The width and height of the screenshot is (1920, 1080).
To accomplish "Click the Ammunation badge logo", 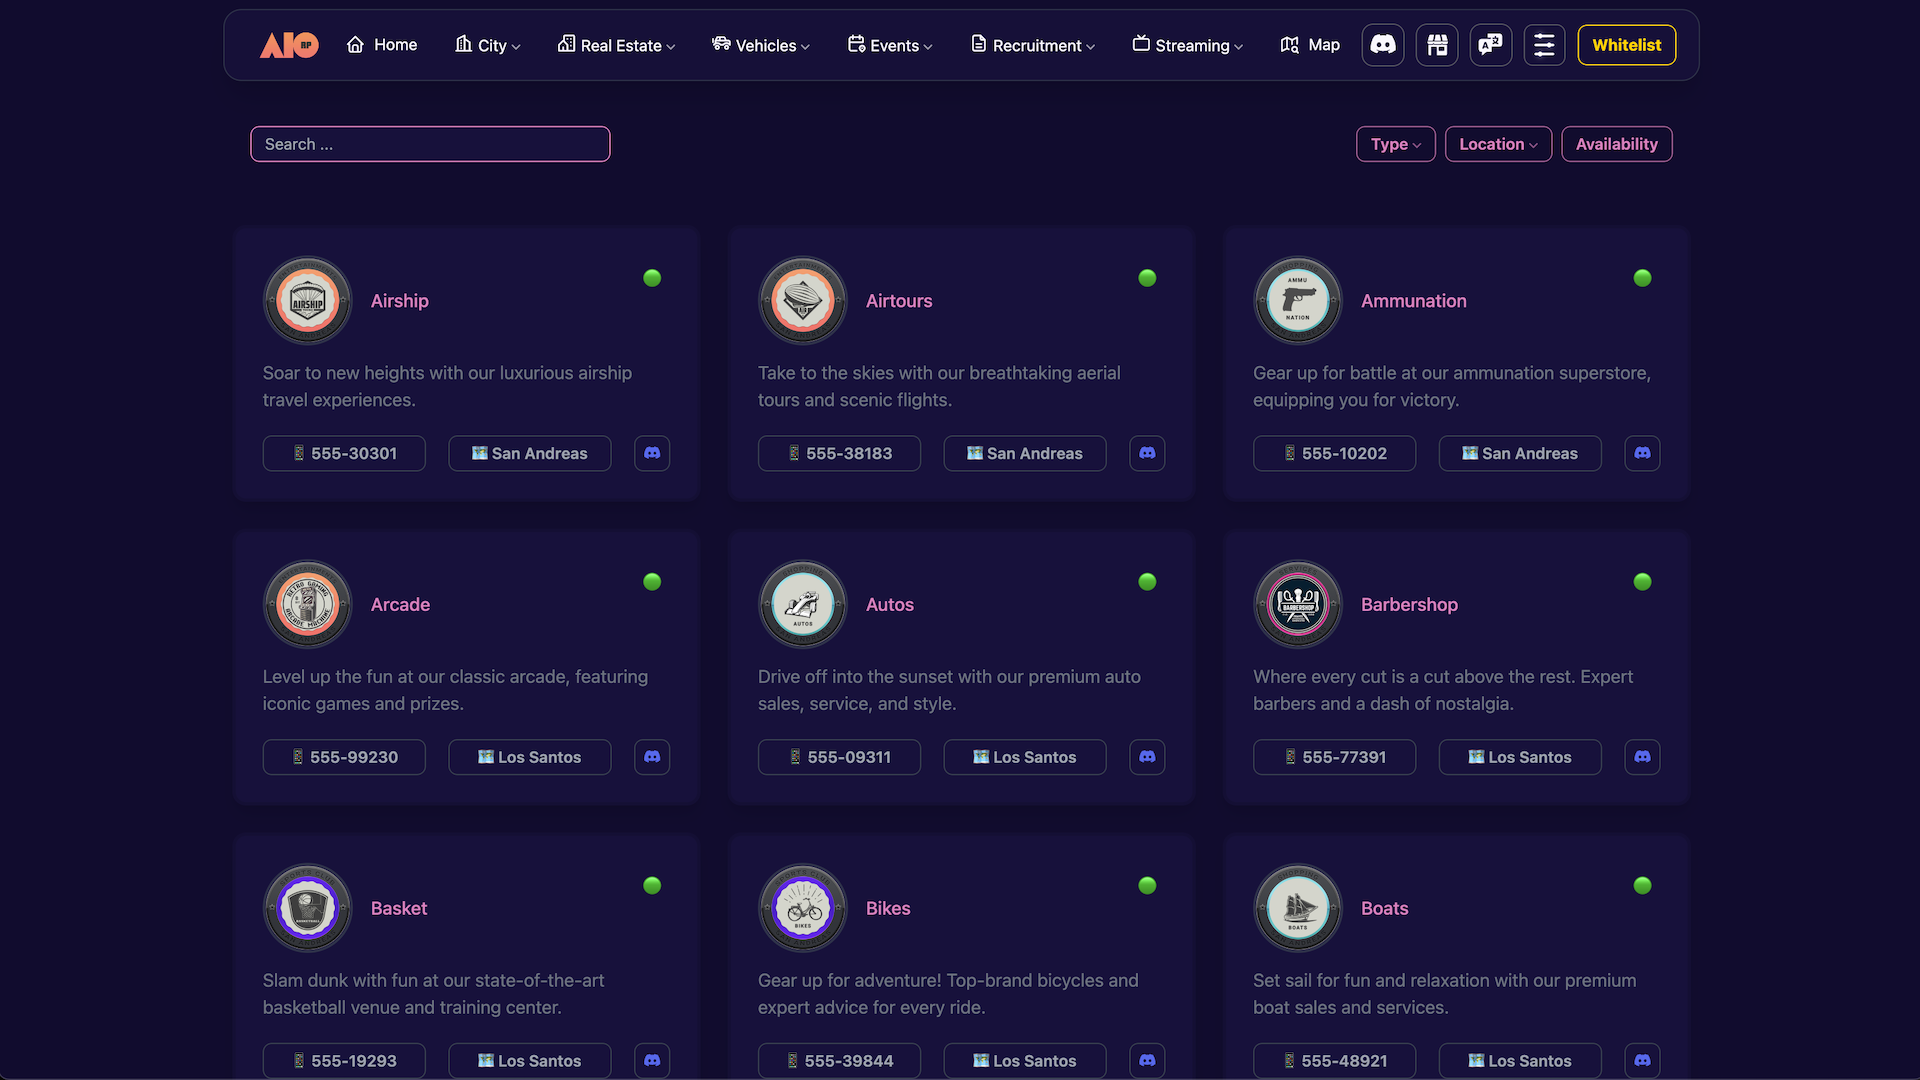I will (1298, 300).
